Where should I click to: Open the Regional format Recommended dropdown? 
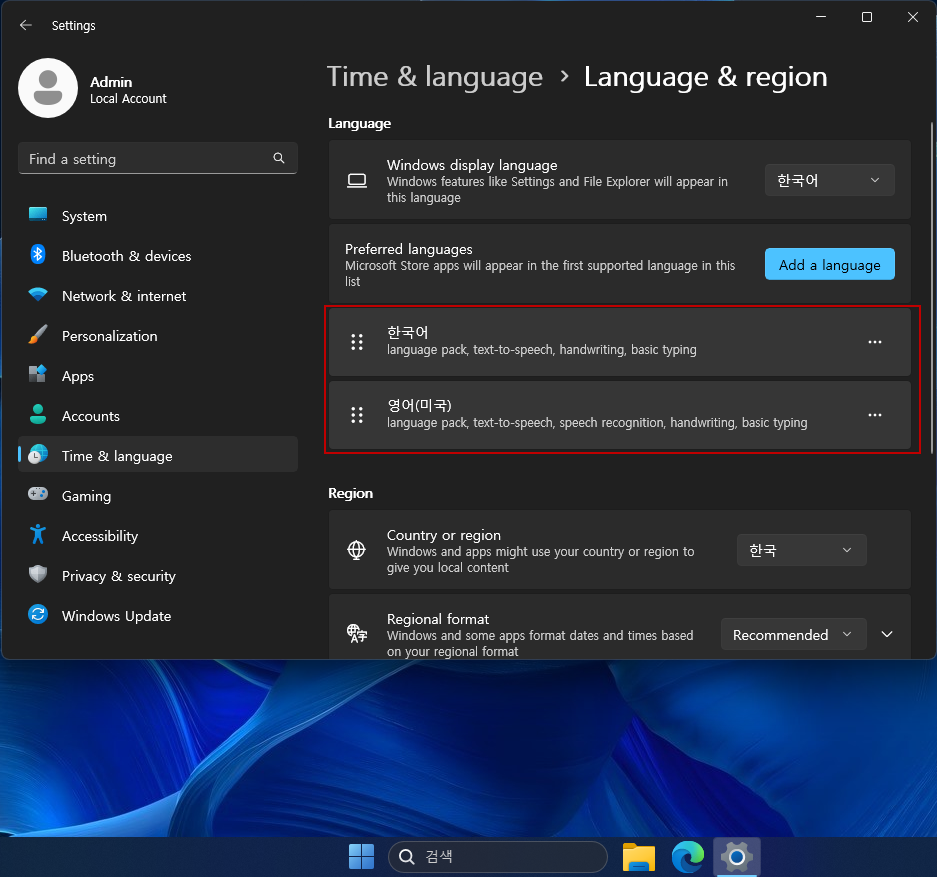click(x=794, y=634)
